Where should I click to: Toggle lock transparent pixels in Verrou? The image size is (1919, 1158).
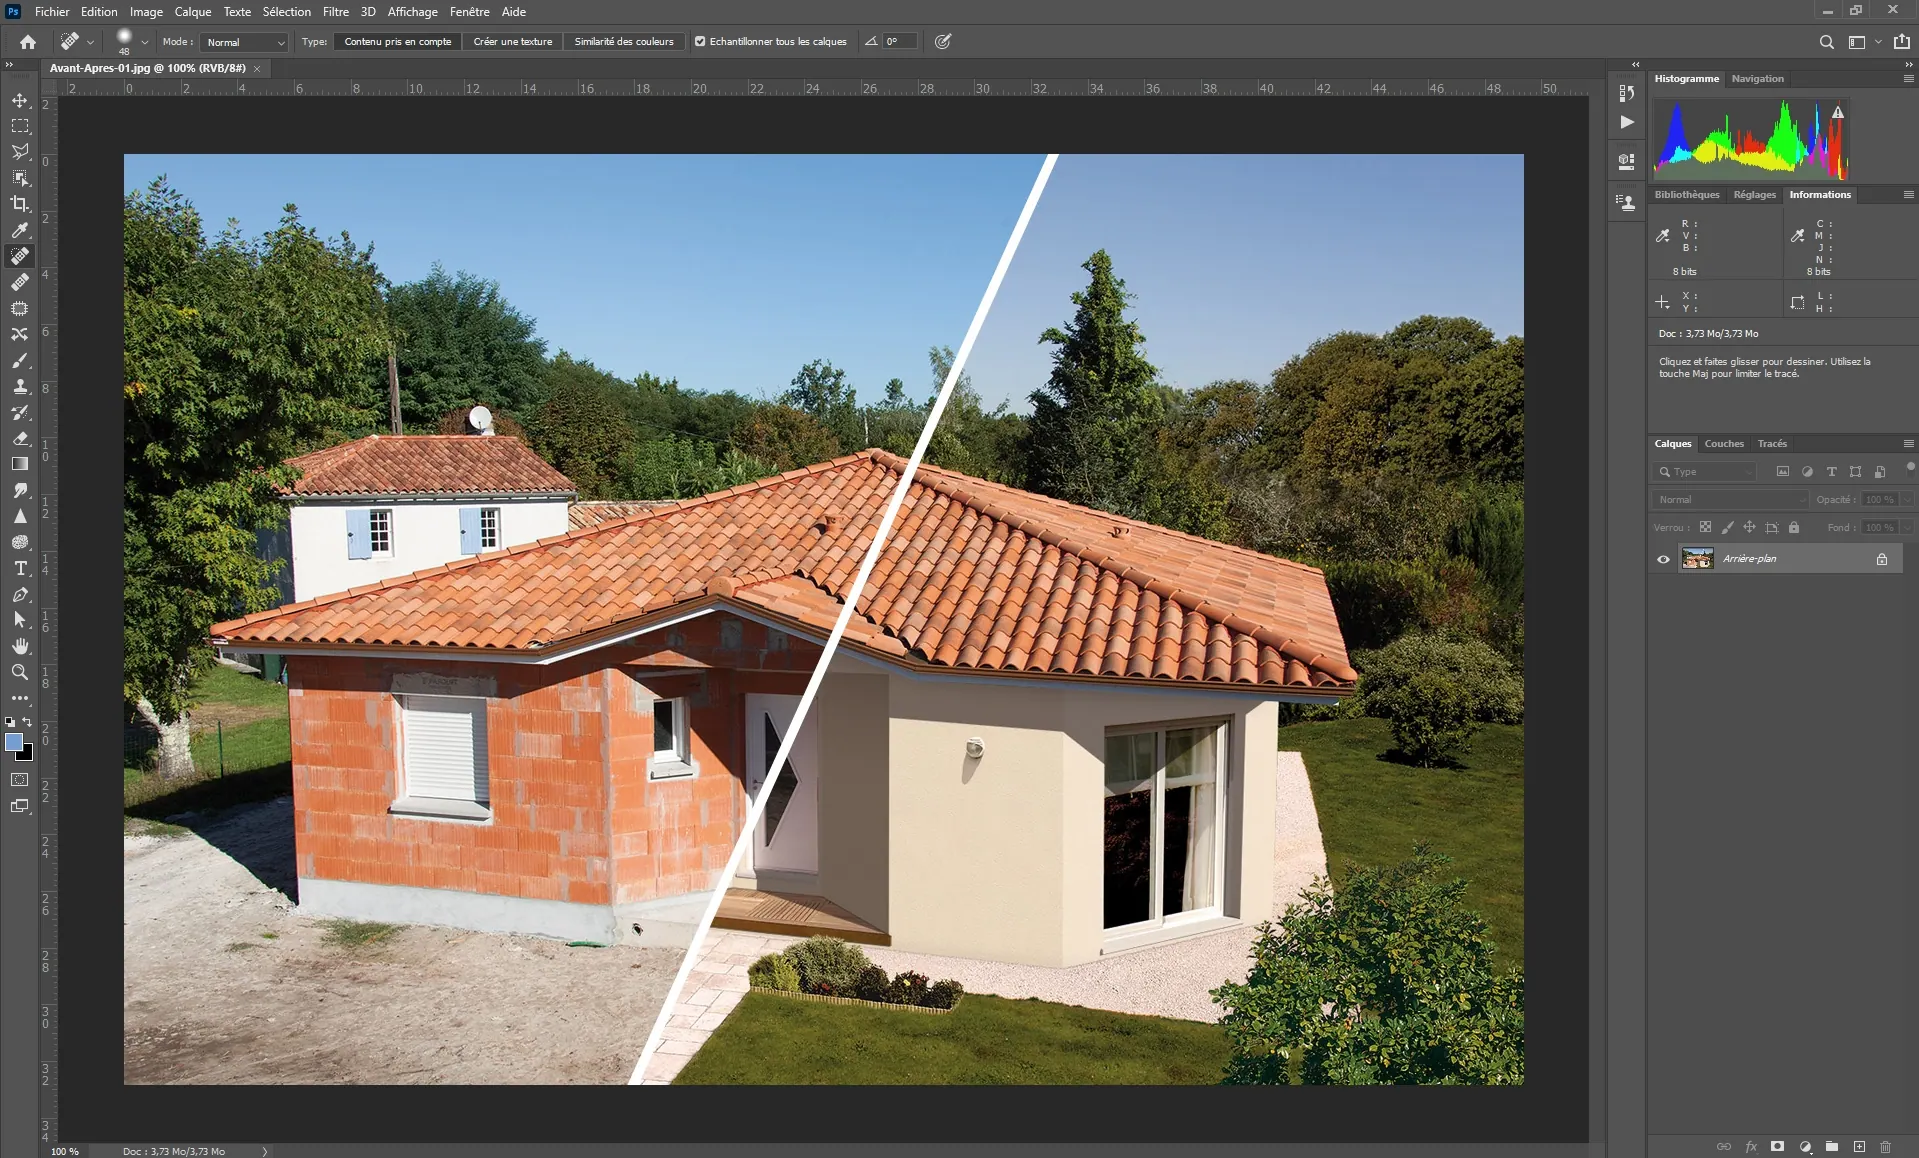[1706, 527]
